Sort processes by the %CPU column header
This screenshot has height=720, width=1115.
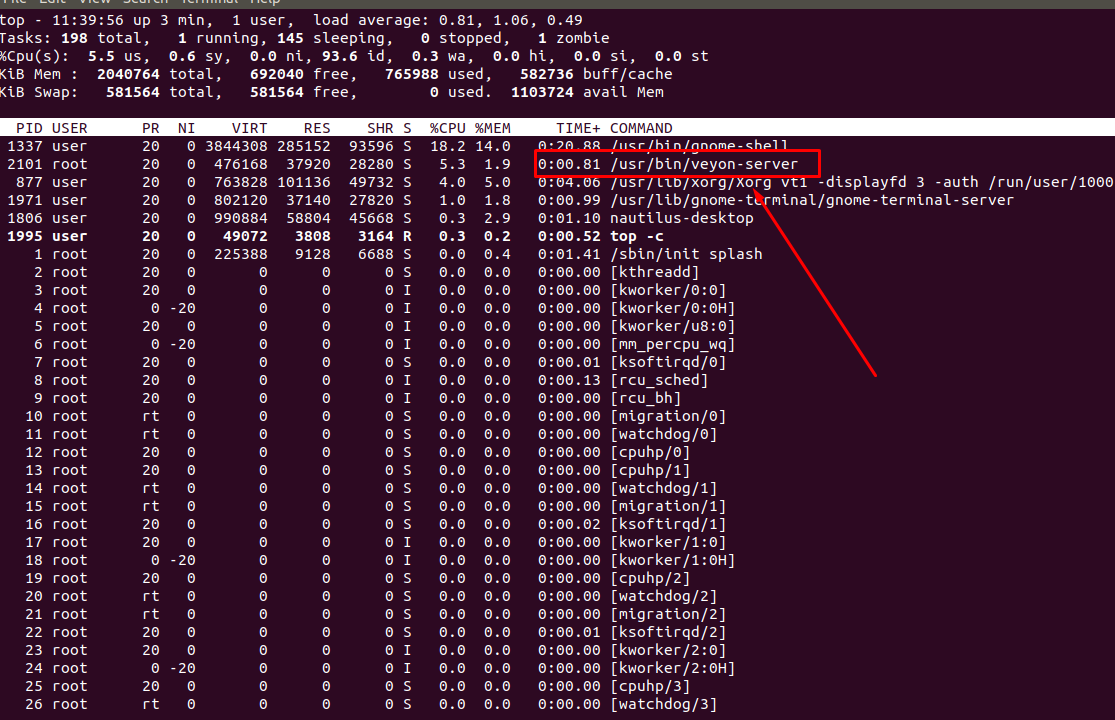(x=444, y=127)
